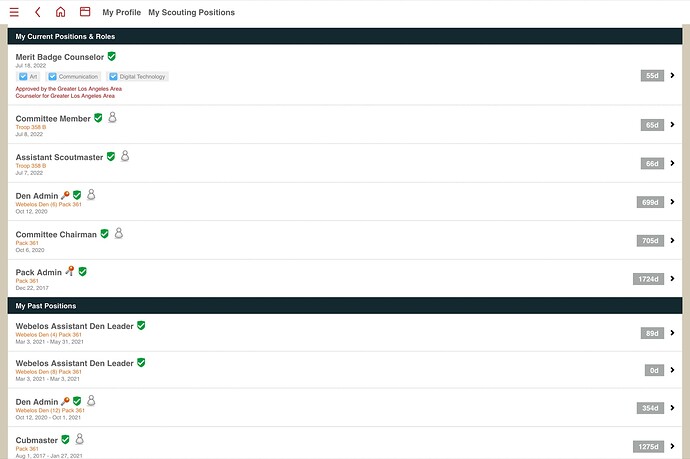Click green shield on Webelos Den (12) Den Admin

coord(77,401)
